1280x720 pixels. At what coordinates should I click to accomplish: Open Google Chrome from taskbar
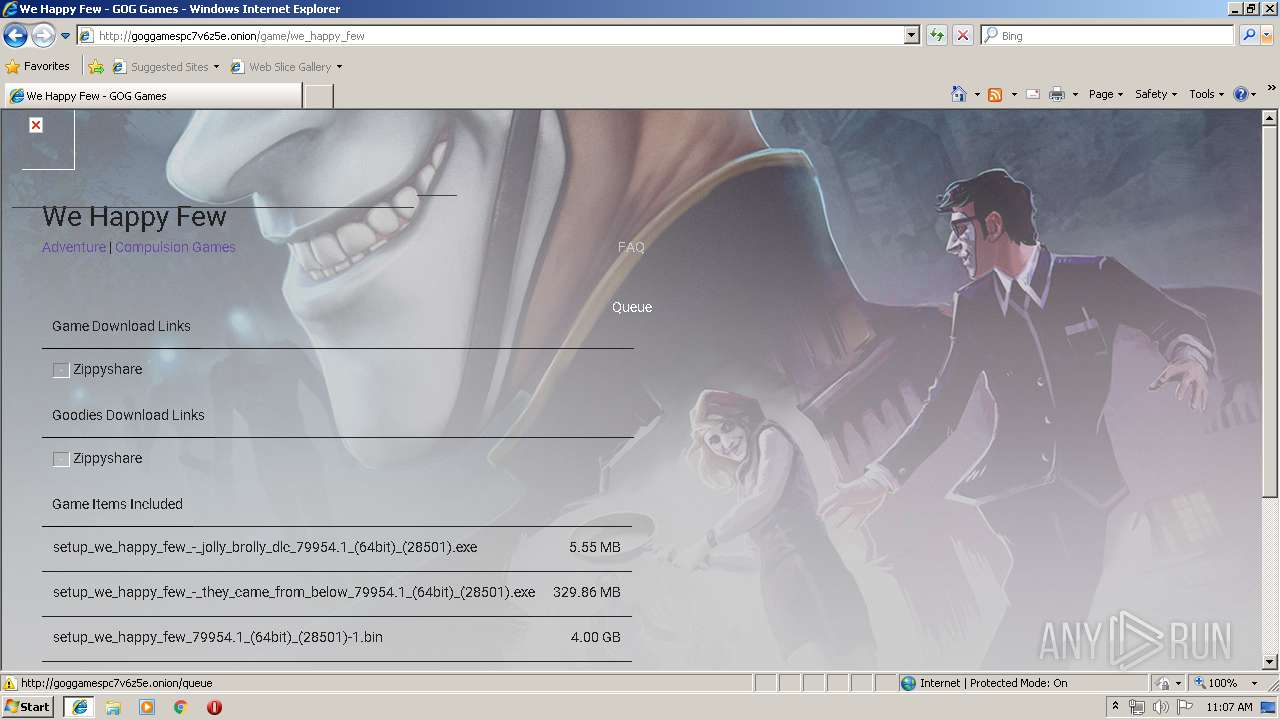coord(181,707)
